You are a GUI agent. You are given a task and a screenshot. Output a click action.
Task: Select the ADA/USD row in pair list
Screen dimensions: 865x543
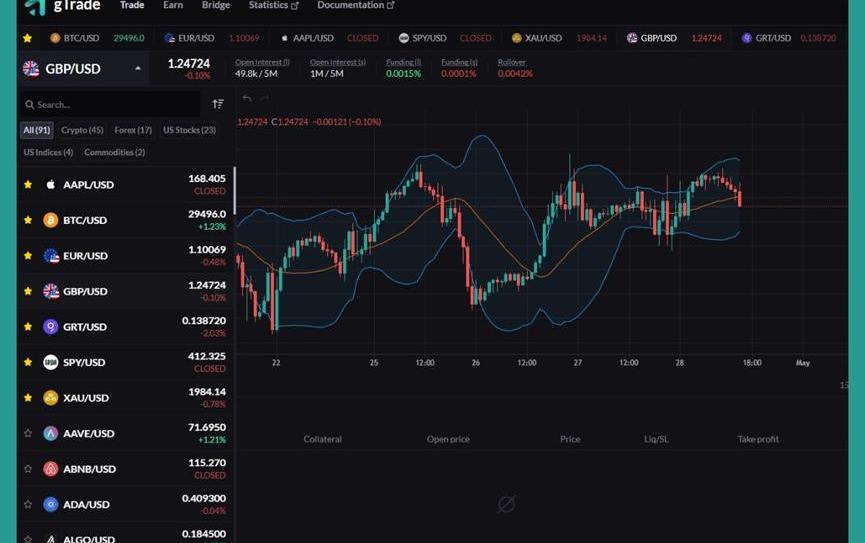click(126, 504)
